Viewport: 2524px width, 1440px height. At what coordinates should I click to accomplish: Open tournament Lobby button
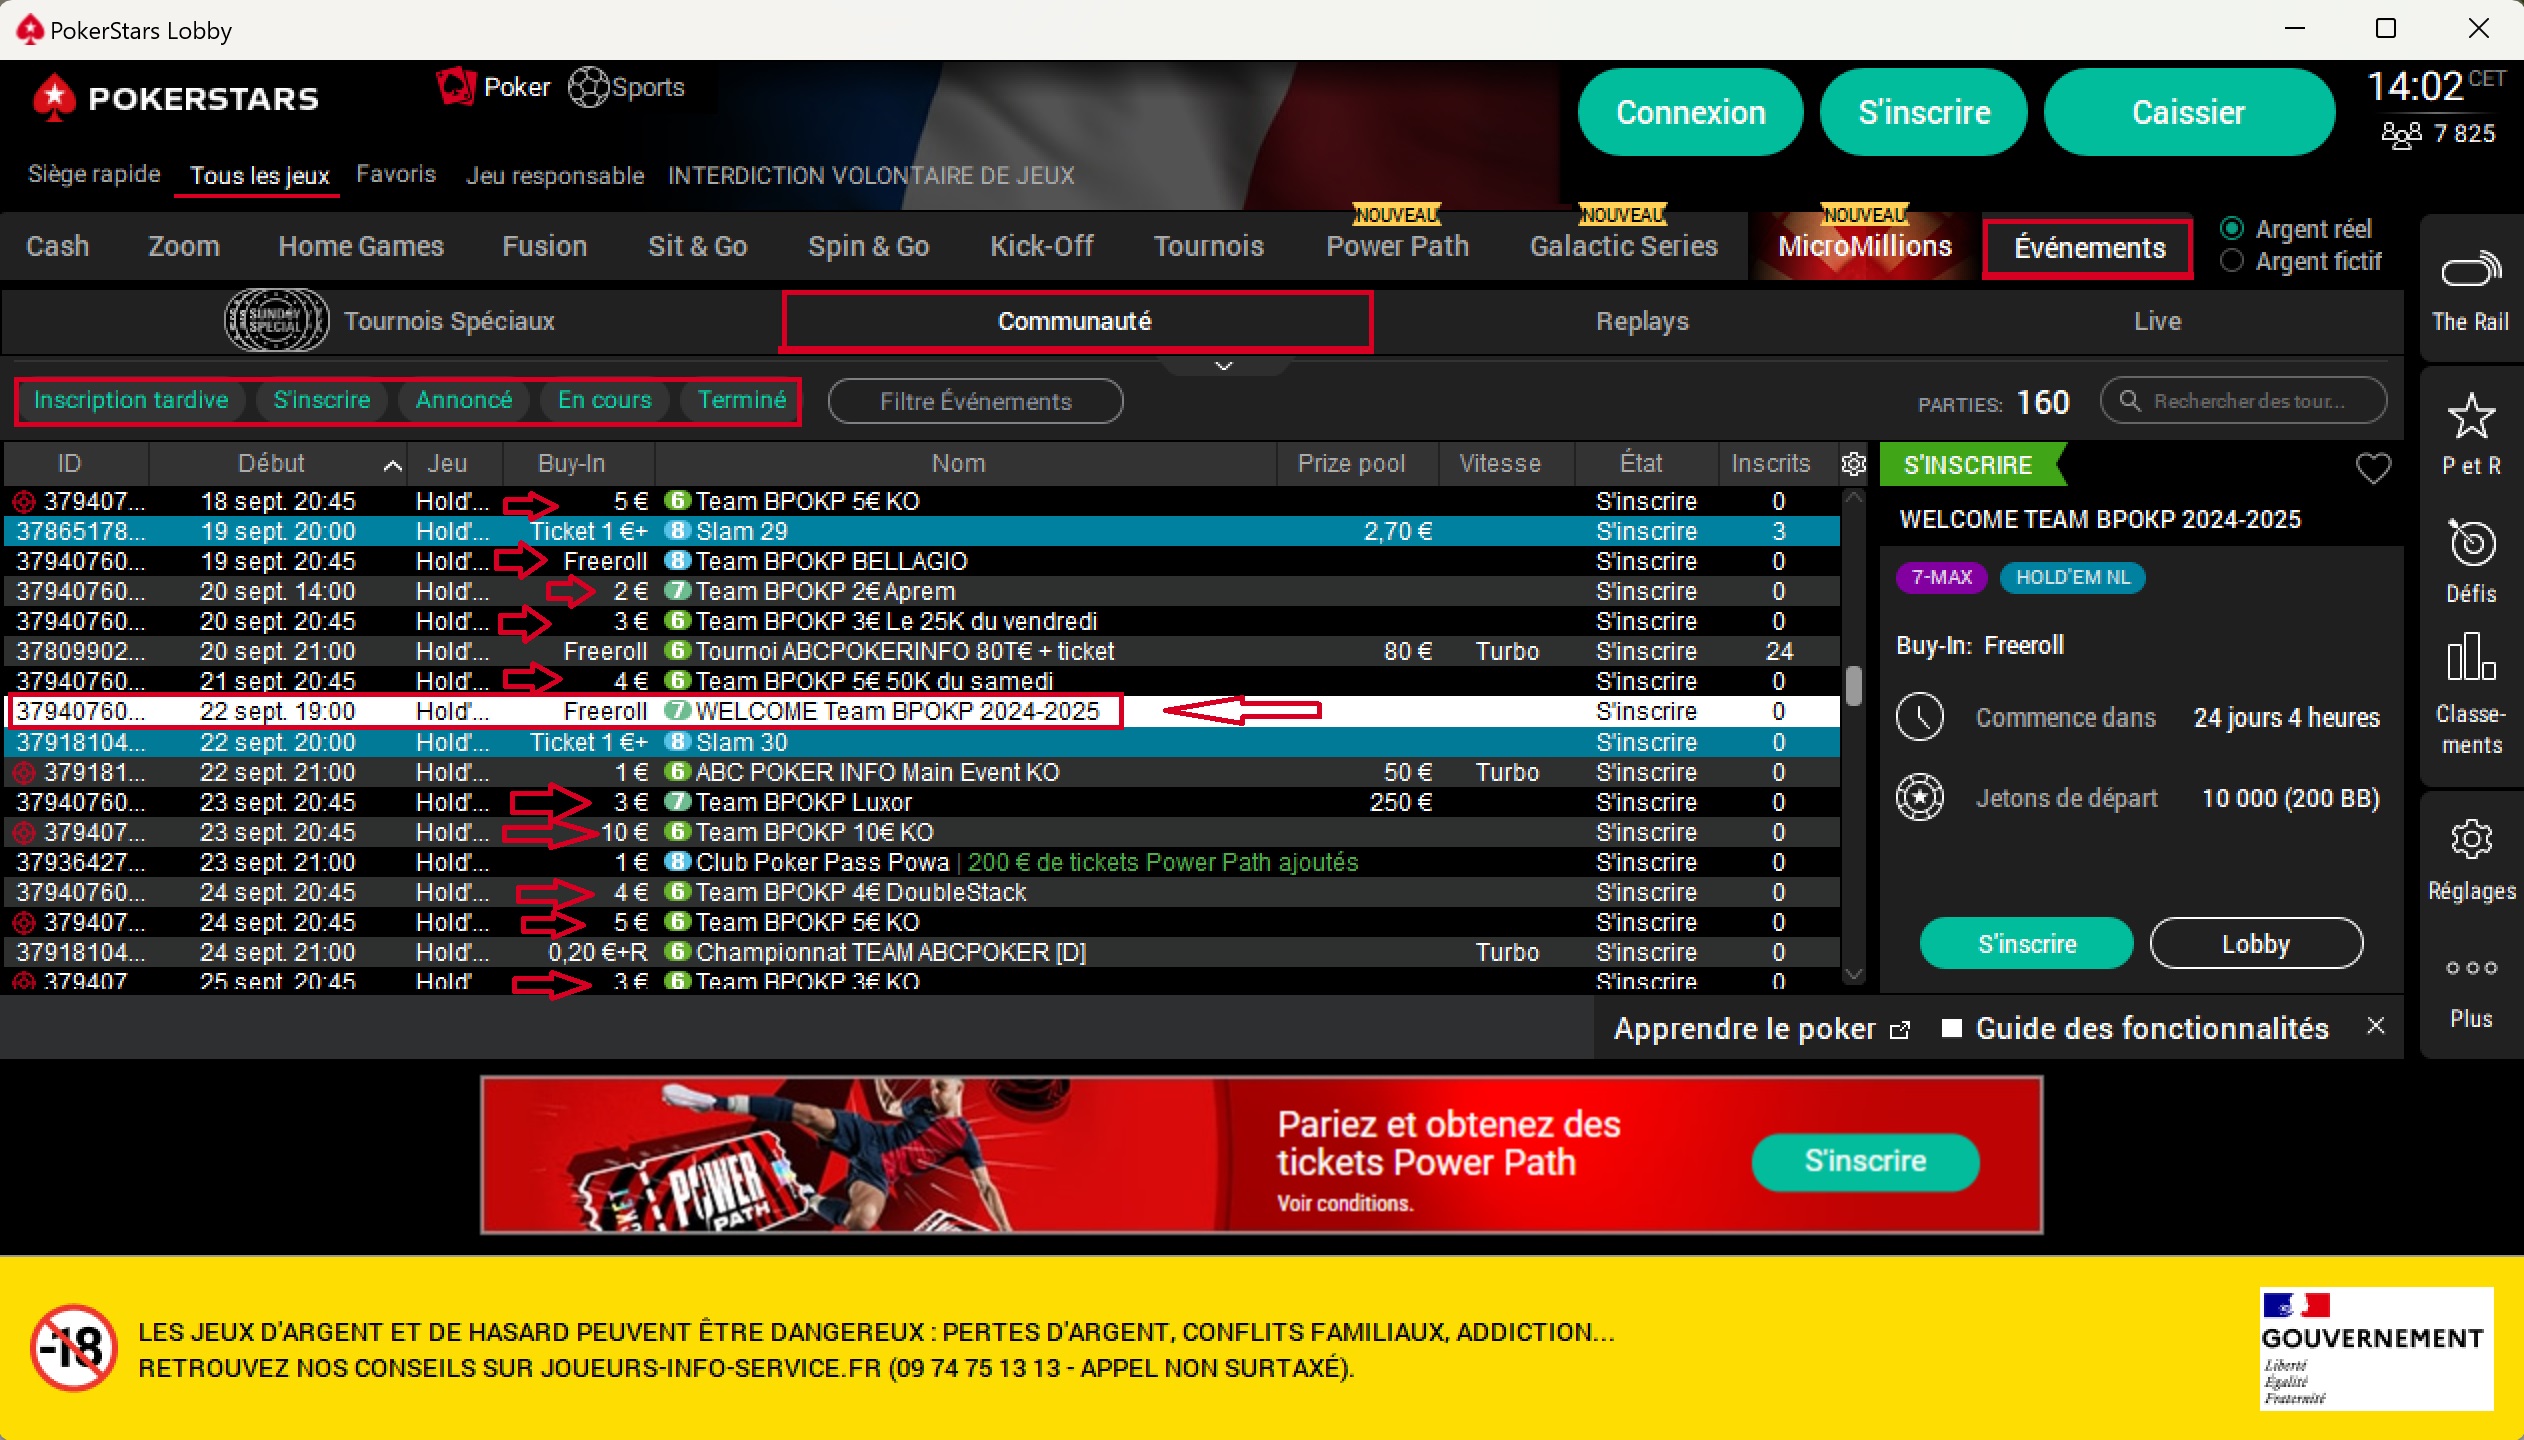[2256, 943]
